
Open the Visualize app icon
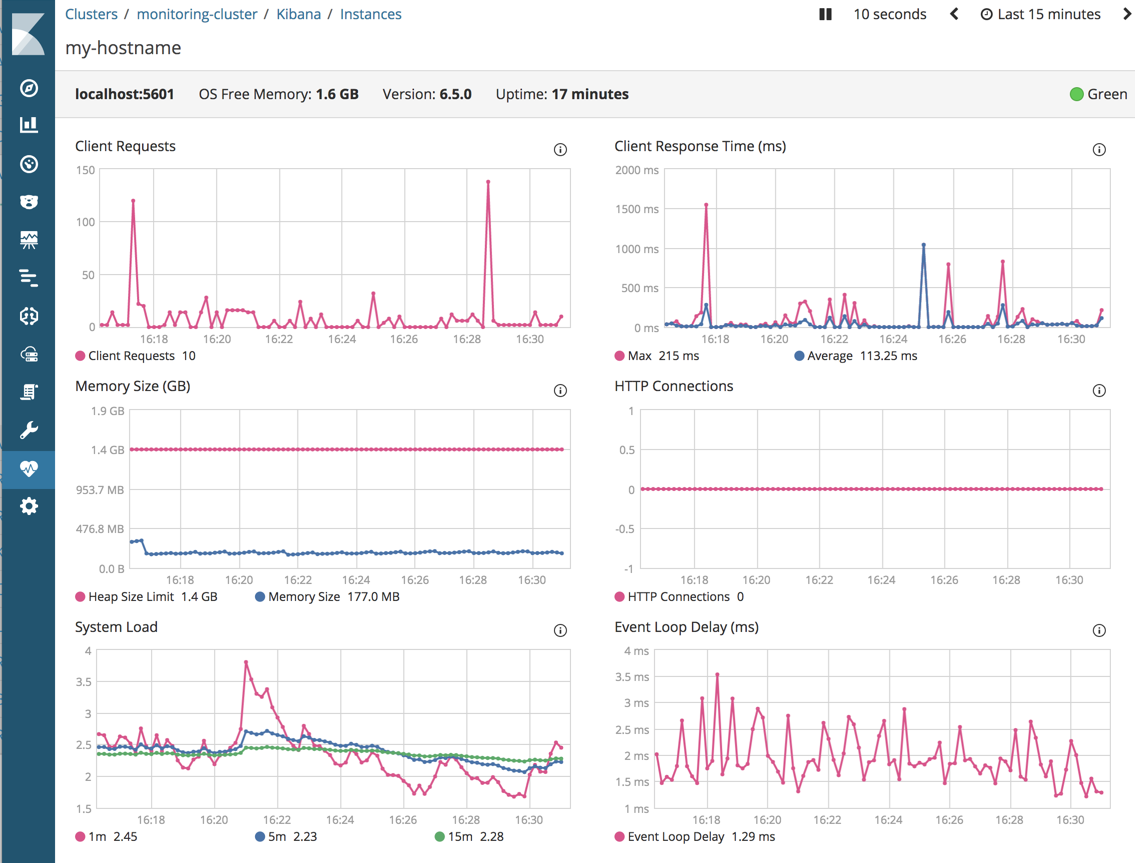click(x=27, y=124)
